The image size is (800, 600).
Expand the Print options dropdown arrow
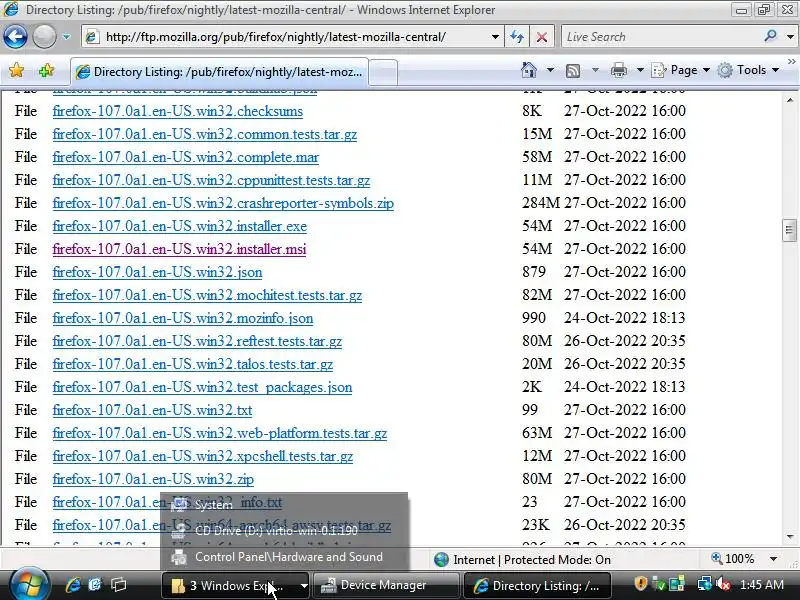(640, 70)
